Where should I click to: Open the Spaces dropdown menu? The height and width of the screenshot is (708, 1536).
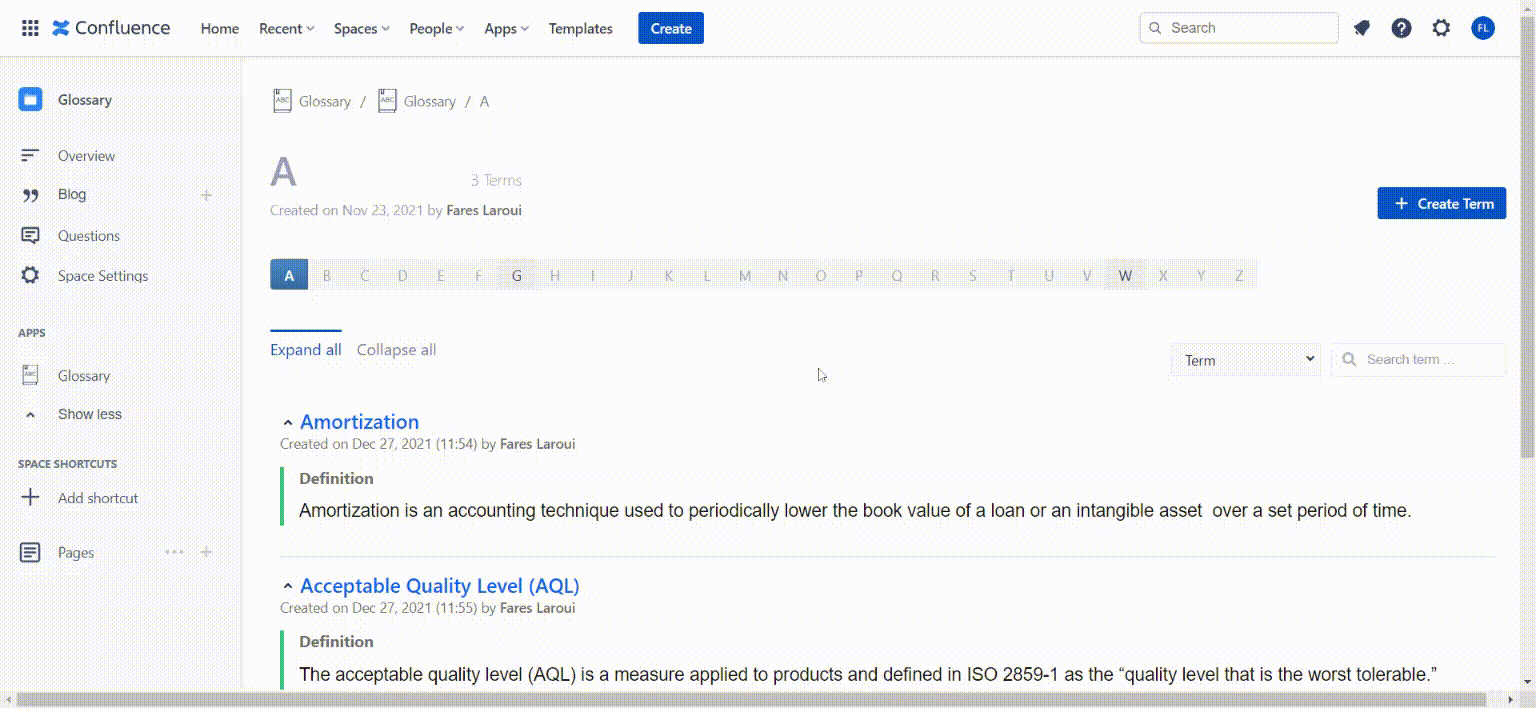360,28
